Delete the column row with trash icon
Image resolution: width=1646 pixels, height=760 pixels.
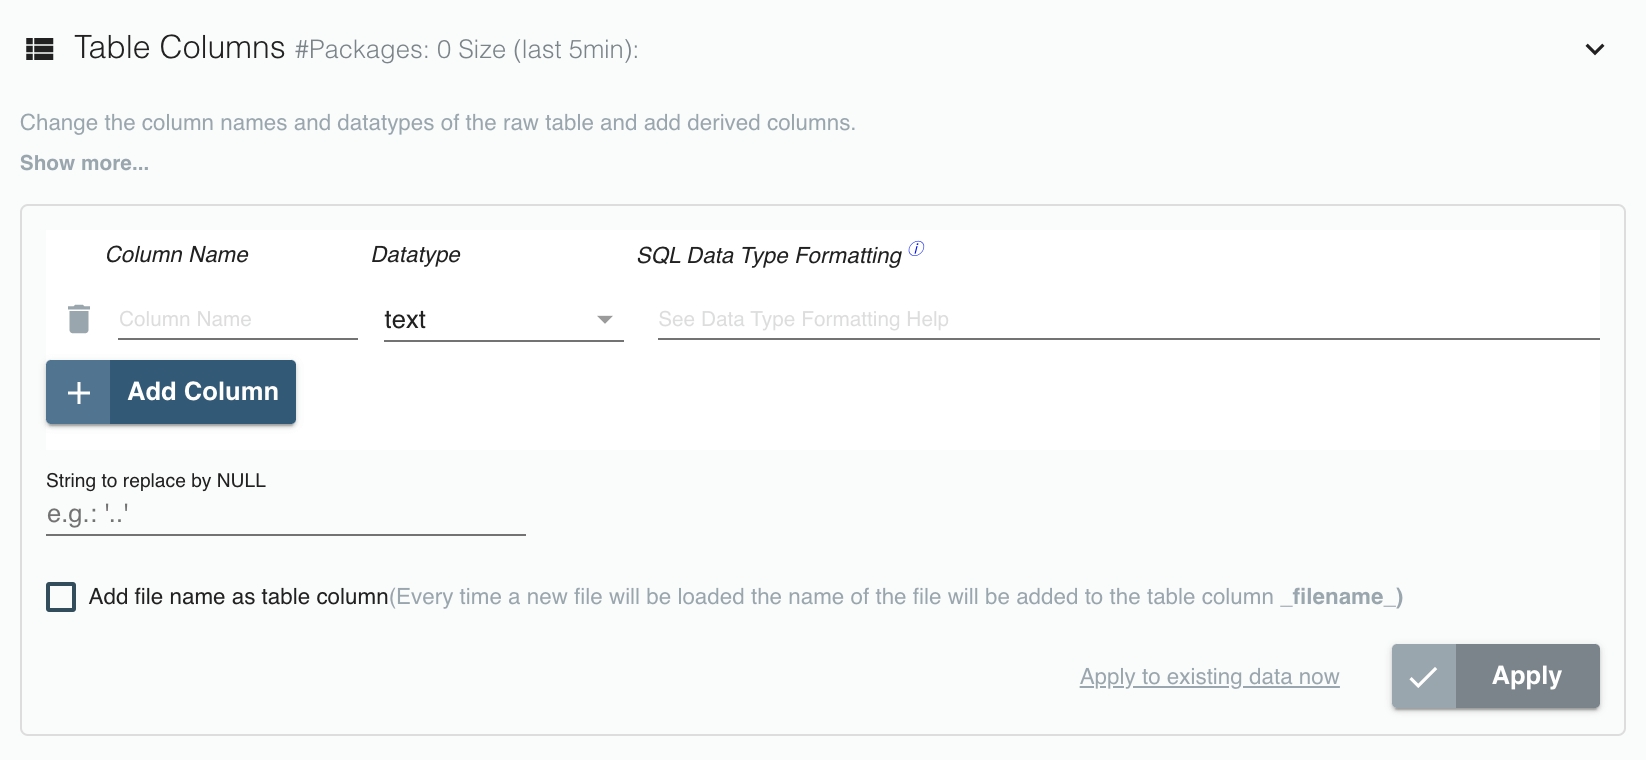[x=79, y=319]
